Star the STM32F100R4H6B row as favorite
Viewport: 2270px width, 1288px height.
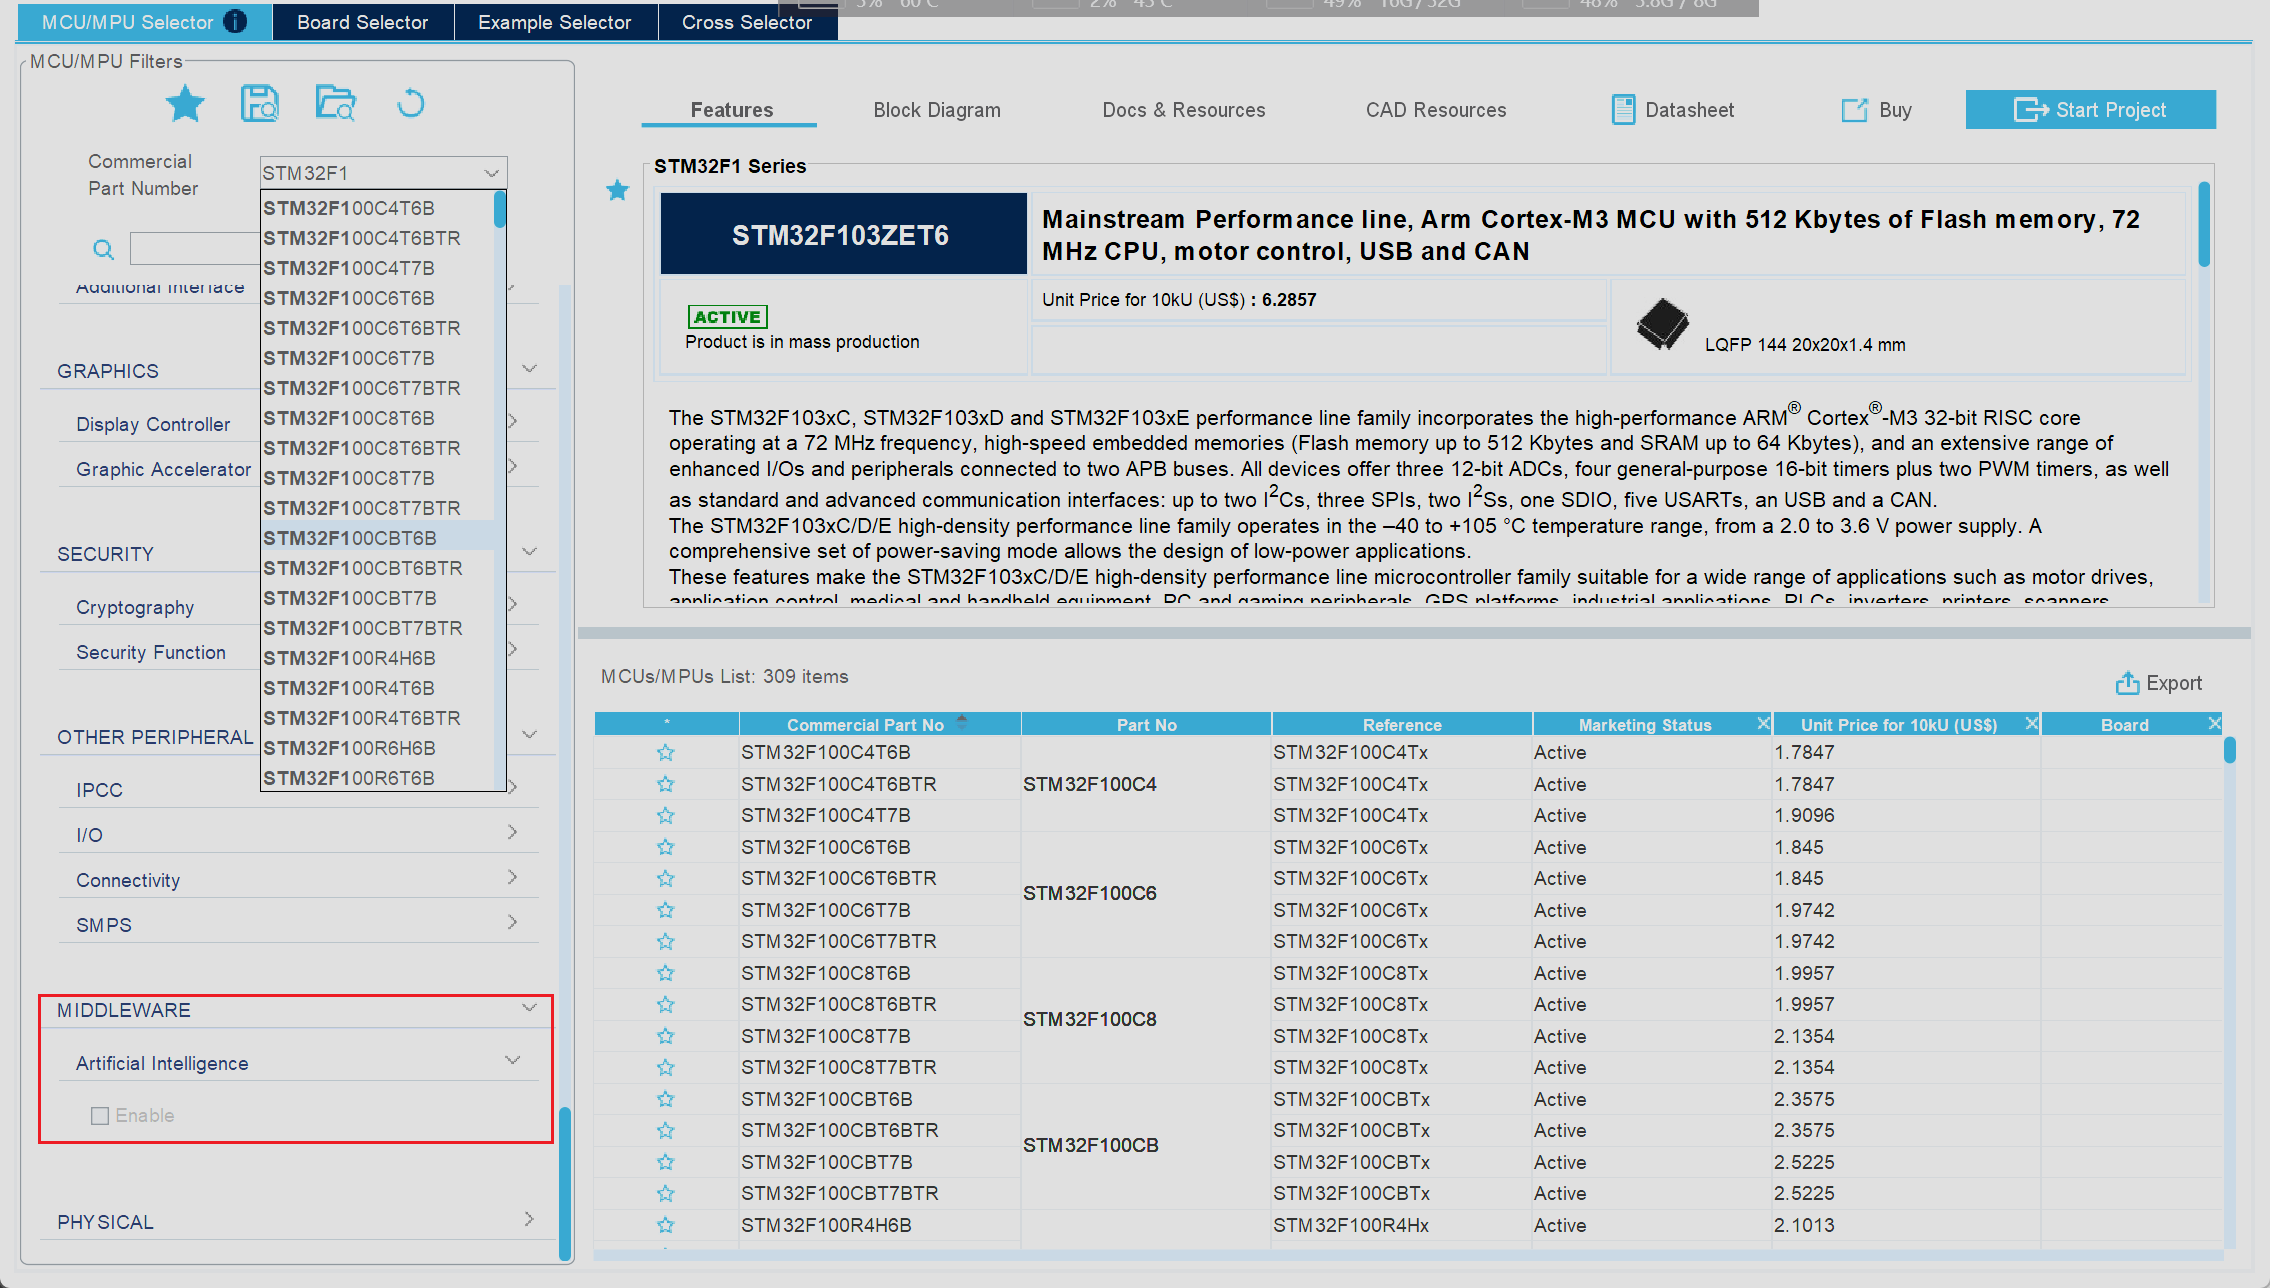click(x=666, y=1225)
